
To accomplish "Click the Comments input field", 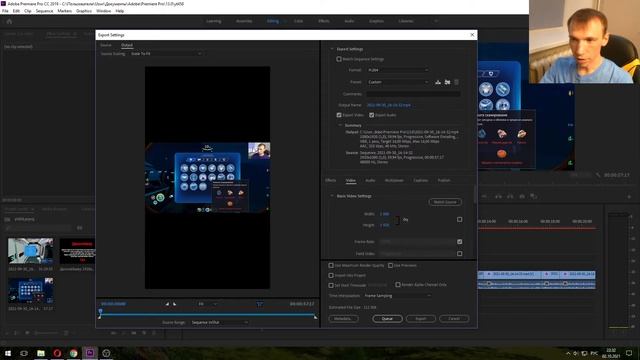I will pyautogui.click(x=413, y=94).
